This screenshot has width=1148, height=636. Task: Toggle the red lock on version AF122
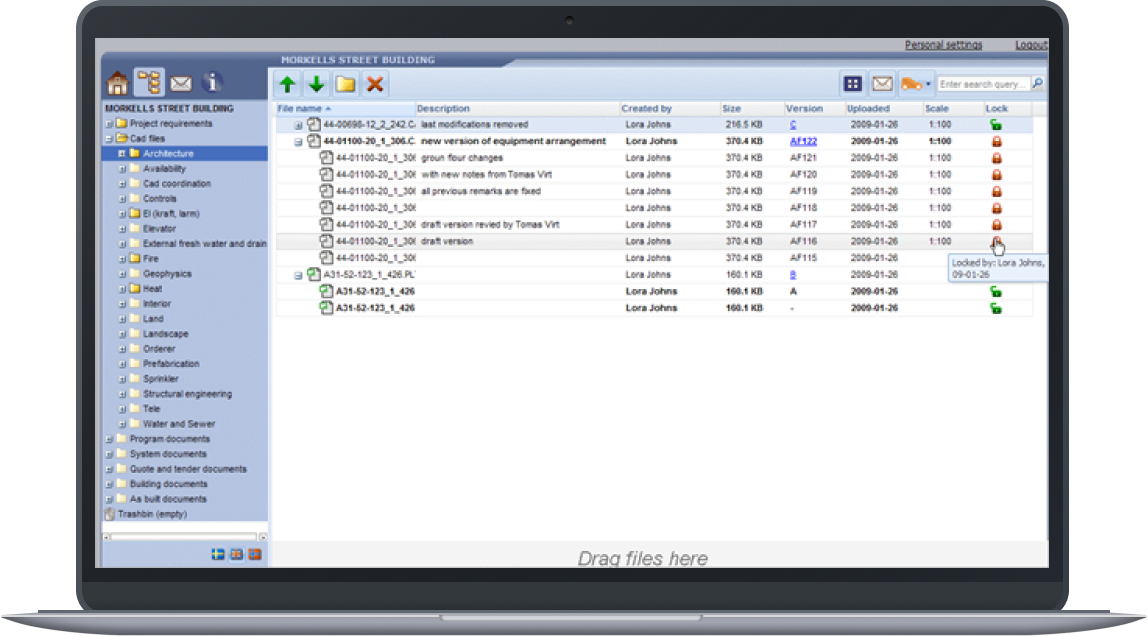(x=996, y=141)
